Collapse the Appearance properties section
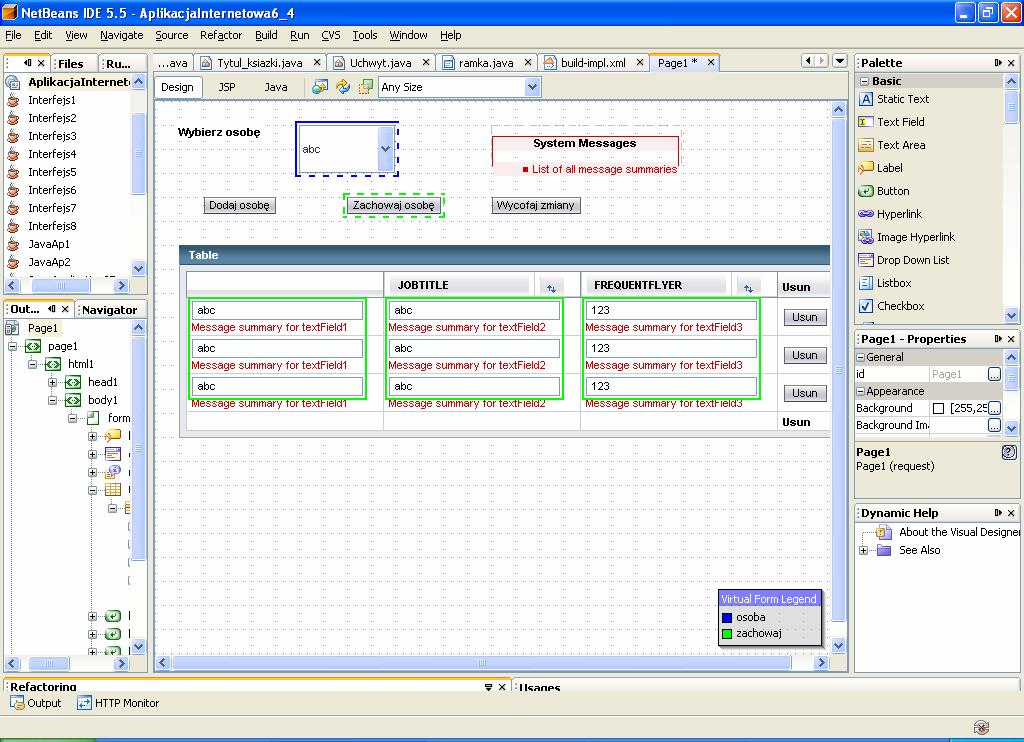 click(x=861, y=391)
